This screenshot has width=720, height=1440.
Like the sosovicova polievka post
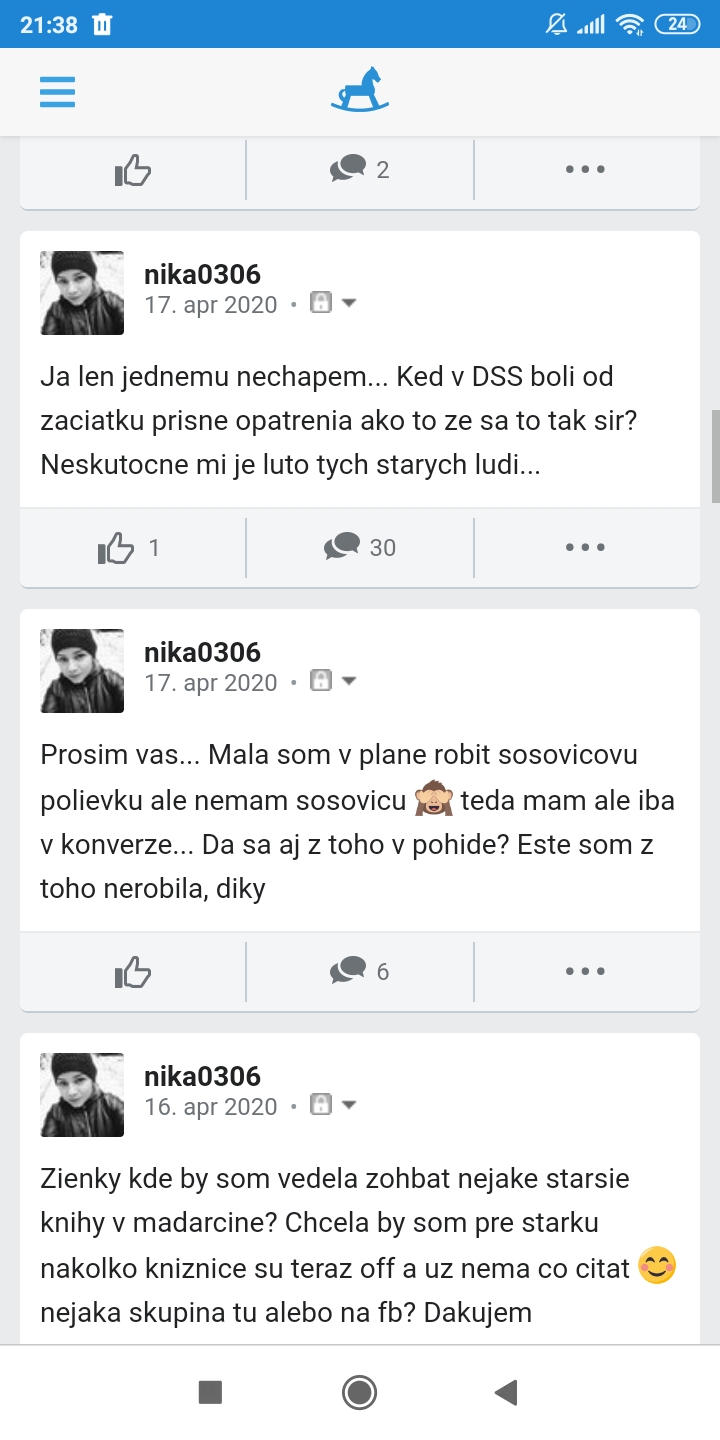click(132, 972)
